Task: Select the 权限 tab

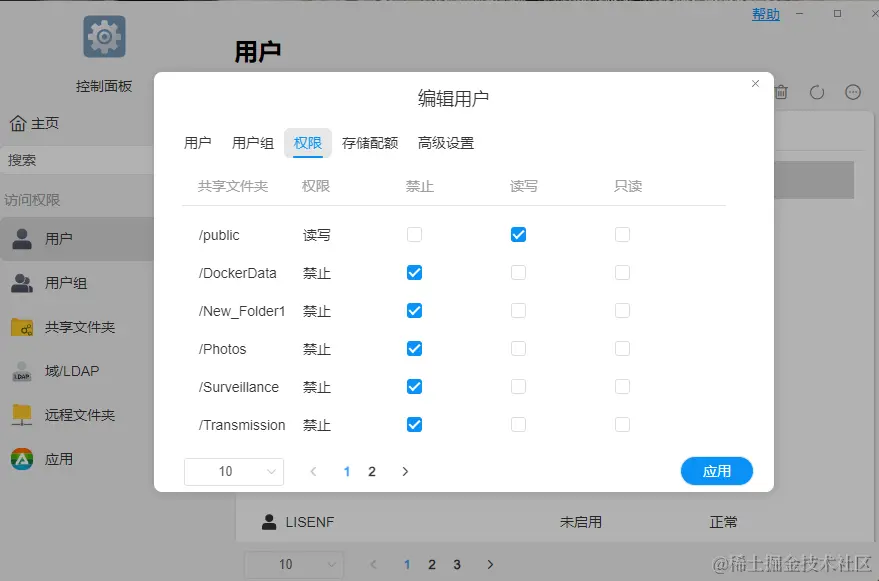Action: pos(308,143)
